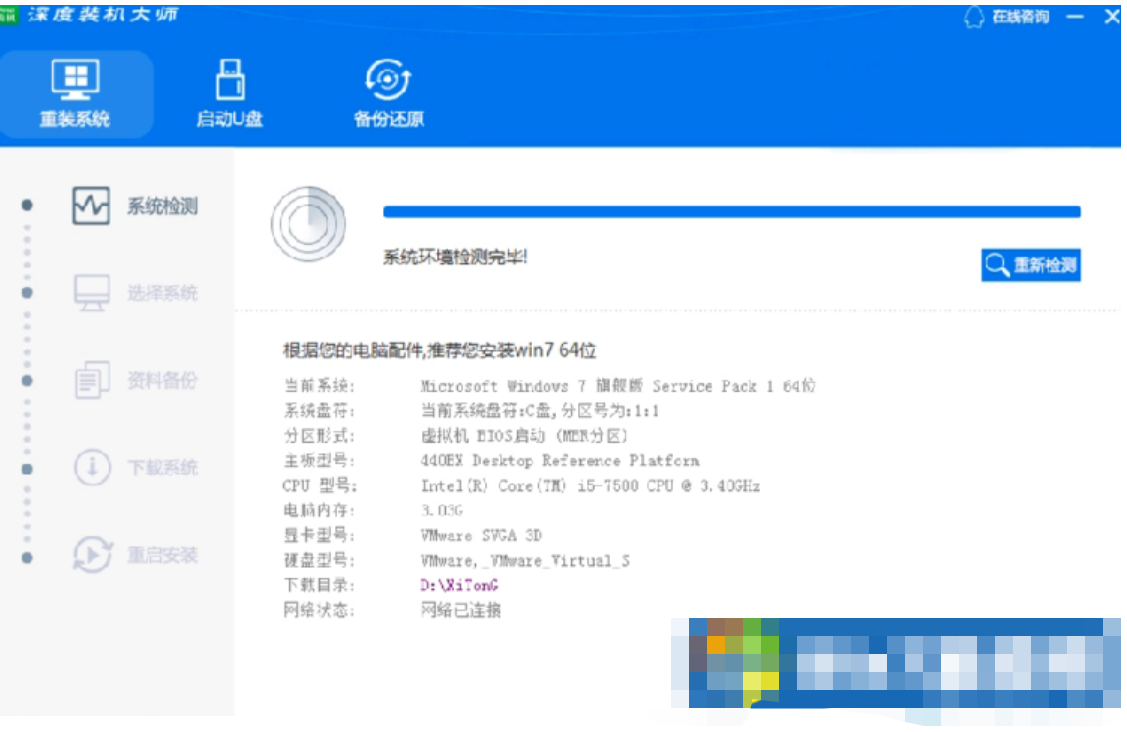This screenshot has width=1127, height=732.
Task: Click the reinstall system monitor icon
Action: pyautogui.click(x=75, y=79)
